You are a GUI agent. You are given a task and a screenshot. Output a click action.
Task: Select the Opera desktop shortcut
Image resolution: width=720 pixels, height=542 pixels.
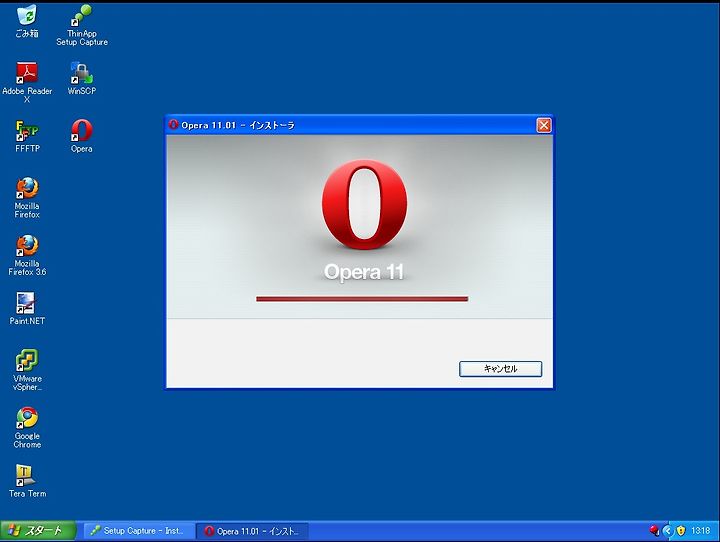(x=82, y=136)
